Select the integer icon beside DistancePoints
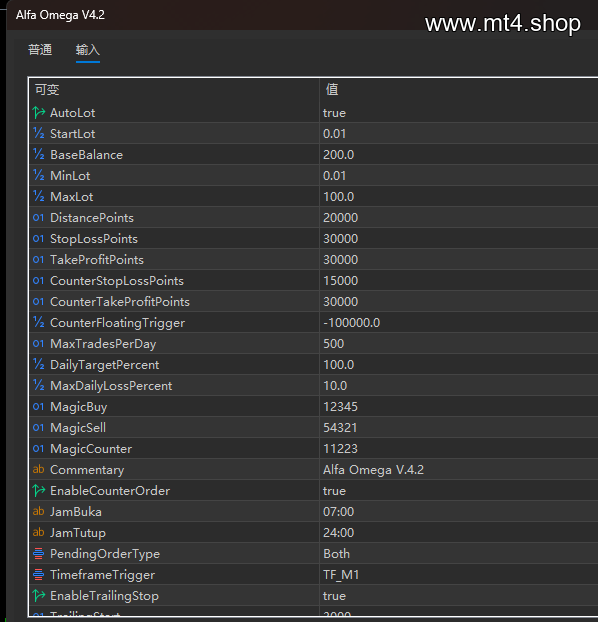Viewport: 598px width, 622px height. coord(38,217)
